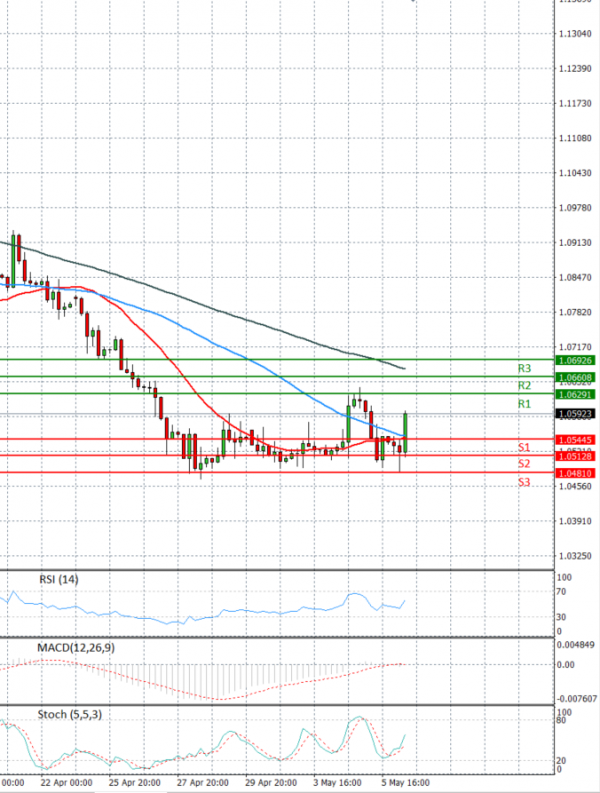The height and width of the screenshot is (793, 600).
Task: Click the R2 price tag 1.06608
Action: (x=575, y=378)
